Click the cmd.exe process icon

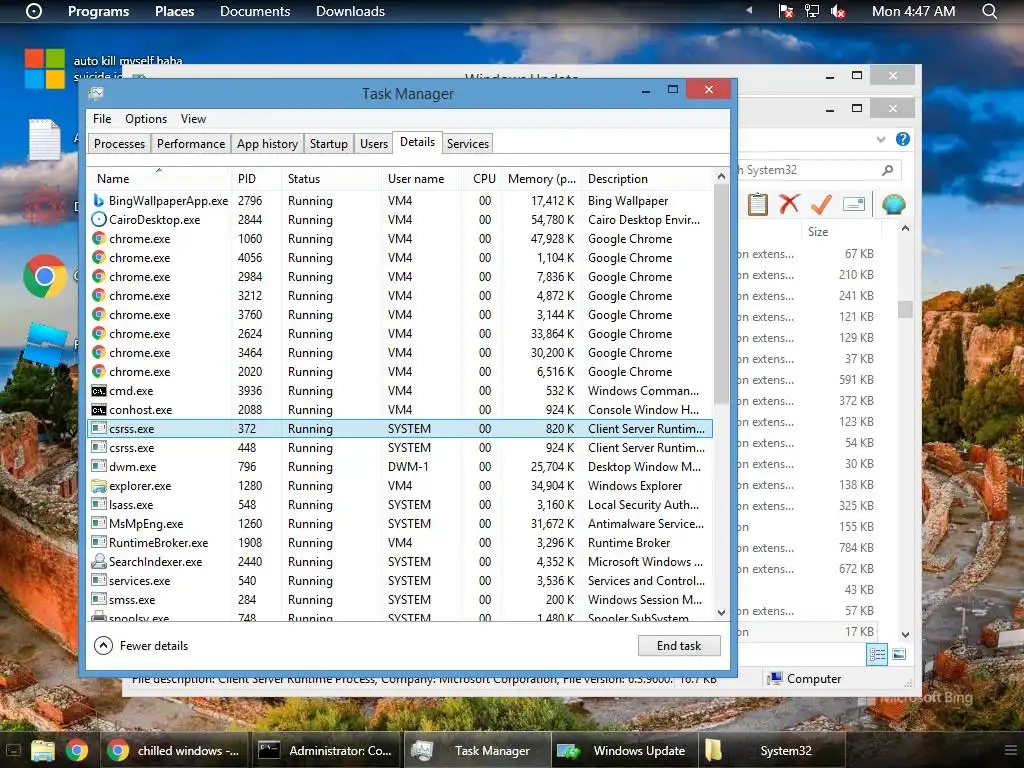(x=99, y=391)
